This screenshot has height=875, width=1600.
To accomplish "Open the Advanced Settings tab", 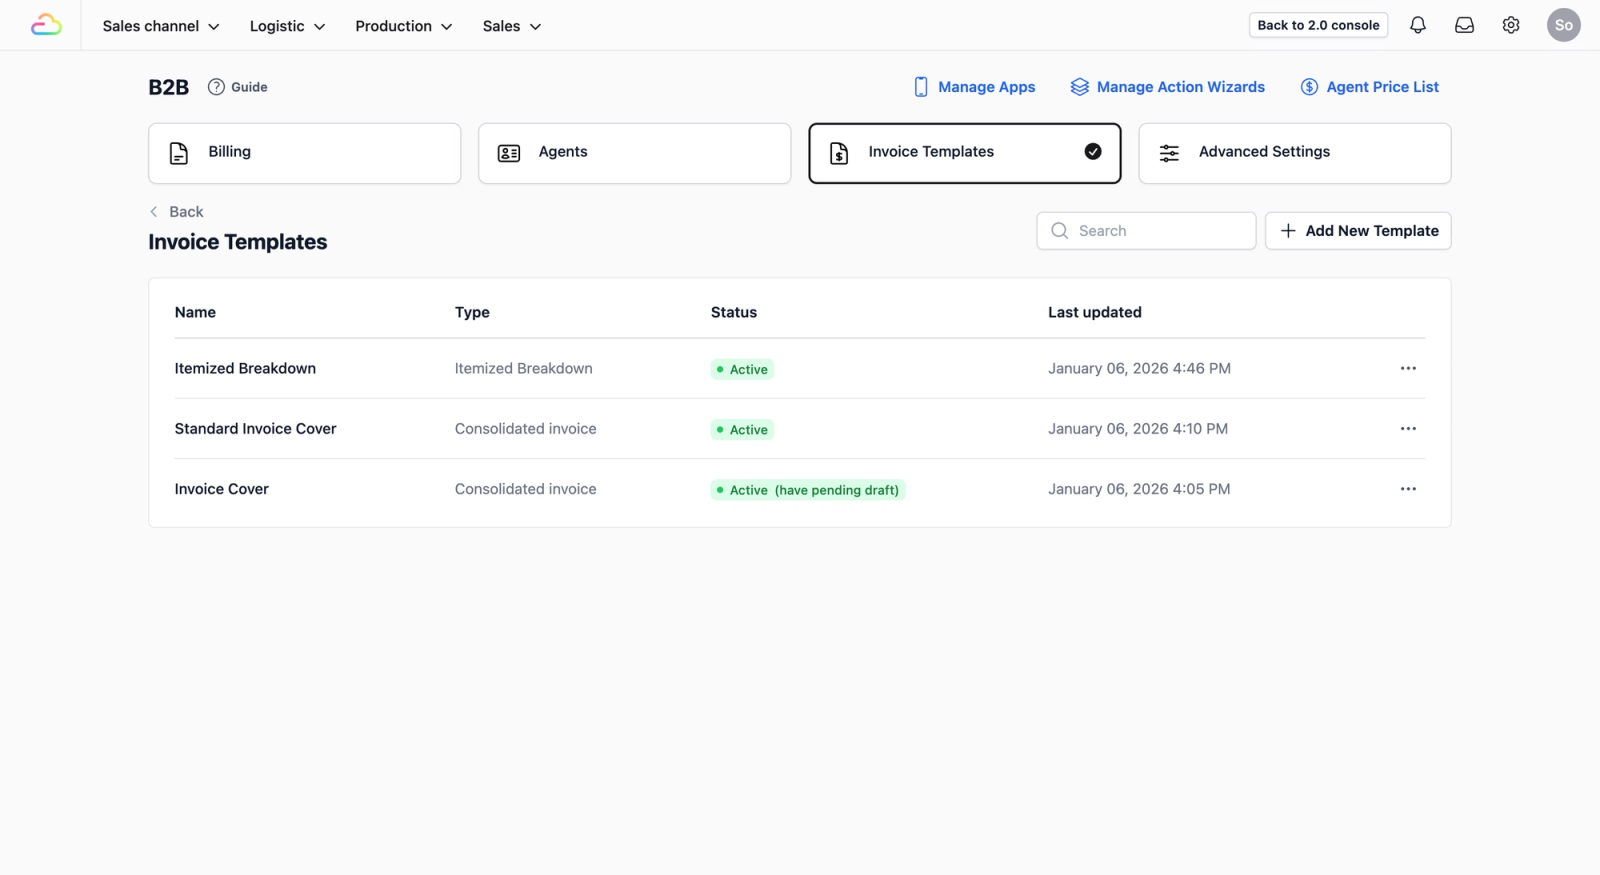I will tap(1294, 153).
